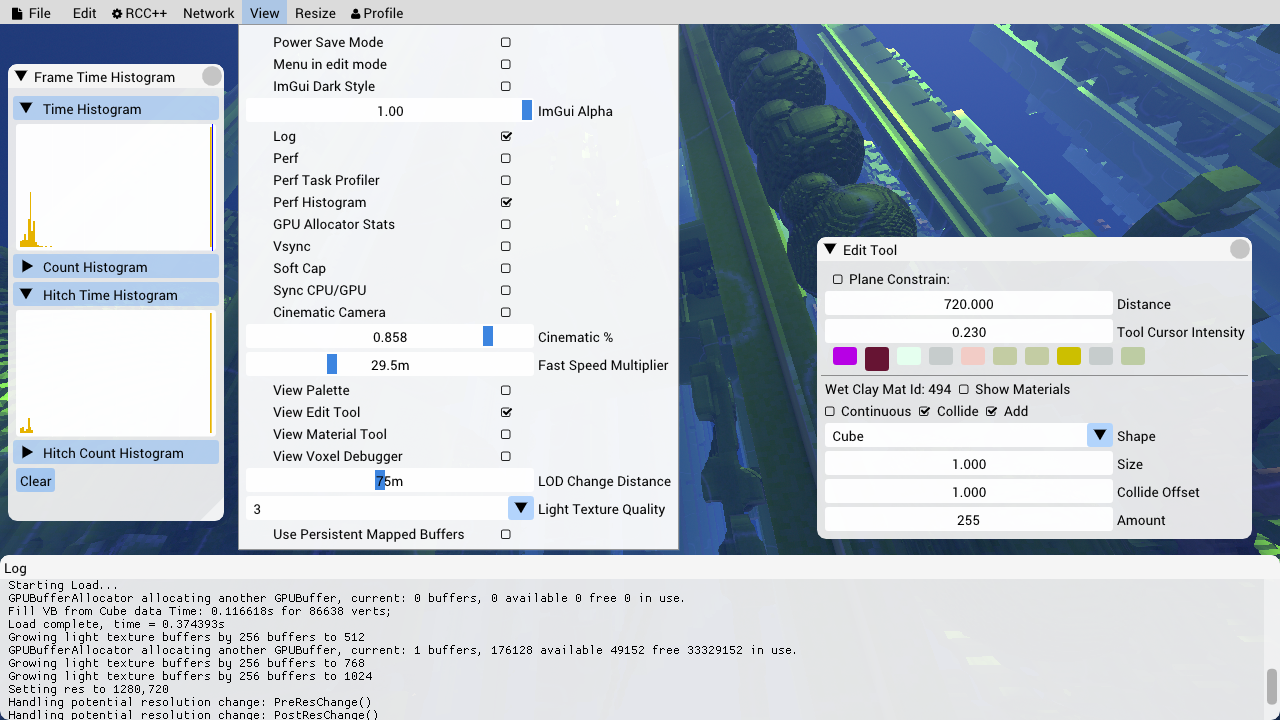Show the View Palette option
The height and width of the screenshot is (720, 1280).
tap(506, 390)
